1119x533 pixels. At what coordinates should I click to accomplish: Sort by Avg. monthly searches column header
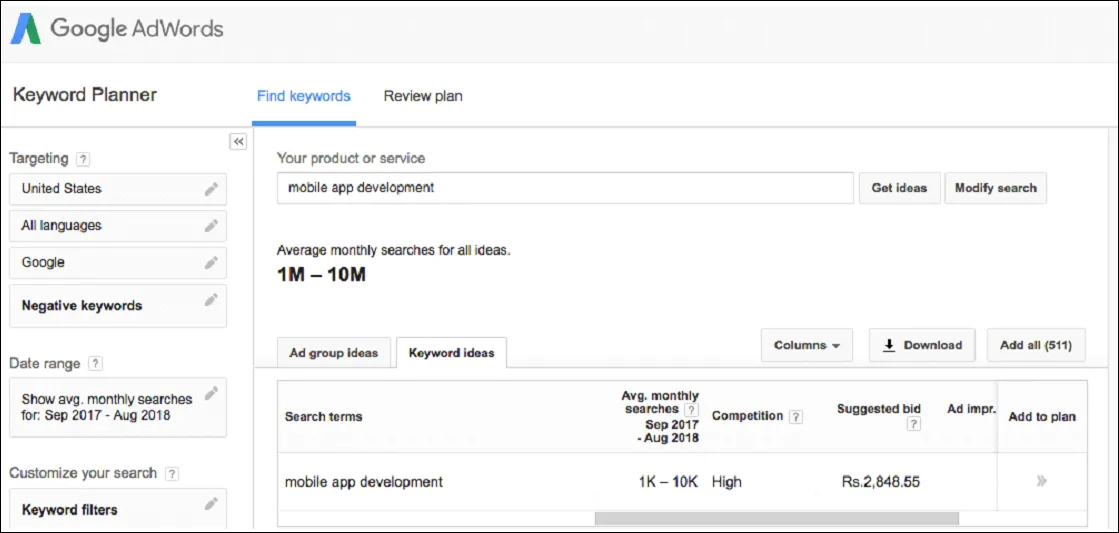(660, 417)
